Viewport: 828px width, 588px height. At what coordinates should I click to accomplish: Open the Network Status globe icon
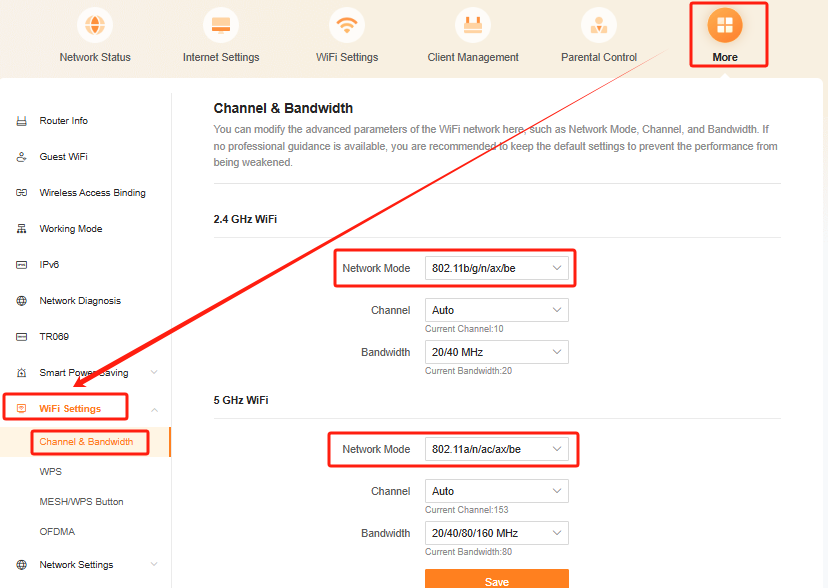click(x=95, y=23)
